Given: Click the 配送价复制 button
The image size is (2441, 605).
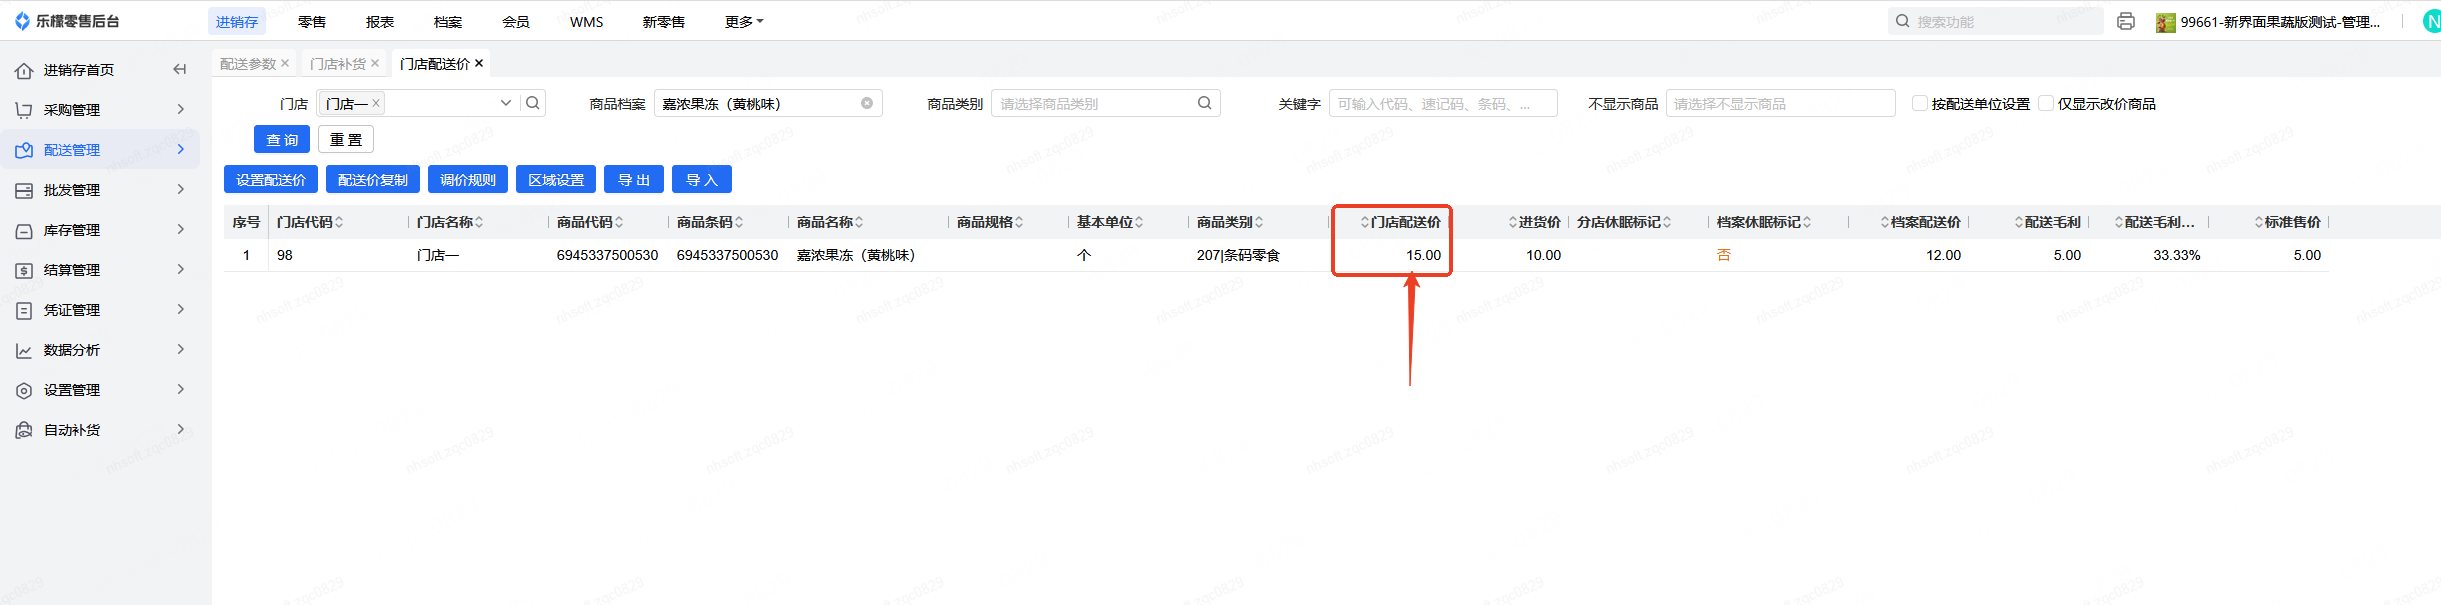Looking at the screenshot, I should pyautogui.click(x=373, y=179).
